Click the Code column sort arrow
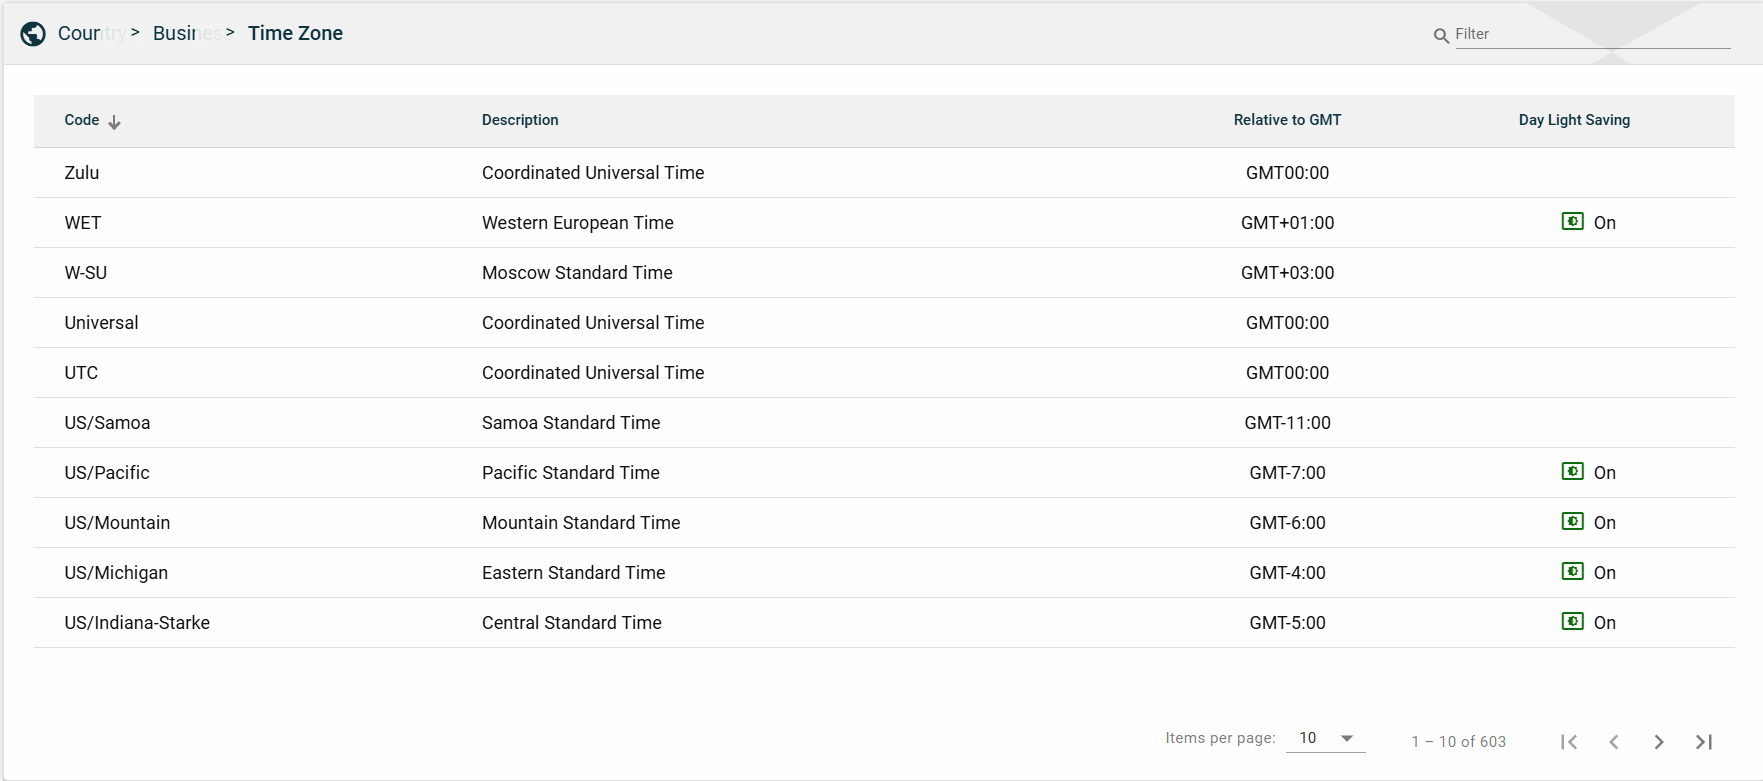Image resolution: width=1763 pixels, height=781 pixels. point(115,122)
